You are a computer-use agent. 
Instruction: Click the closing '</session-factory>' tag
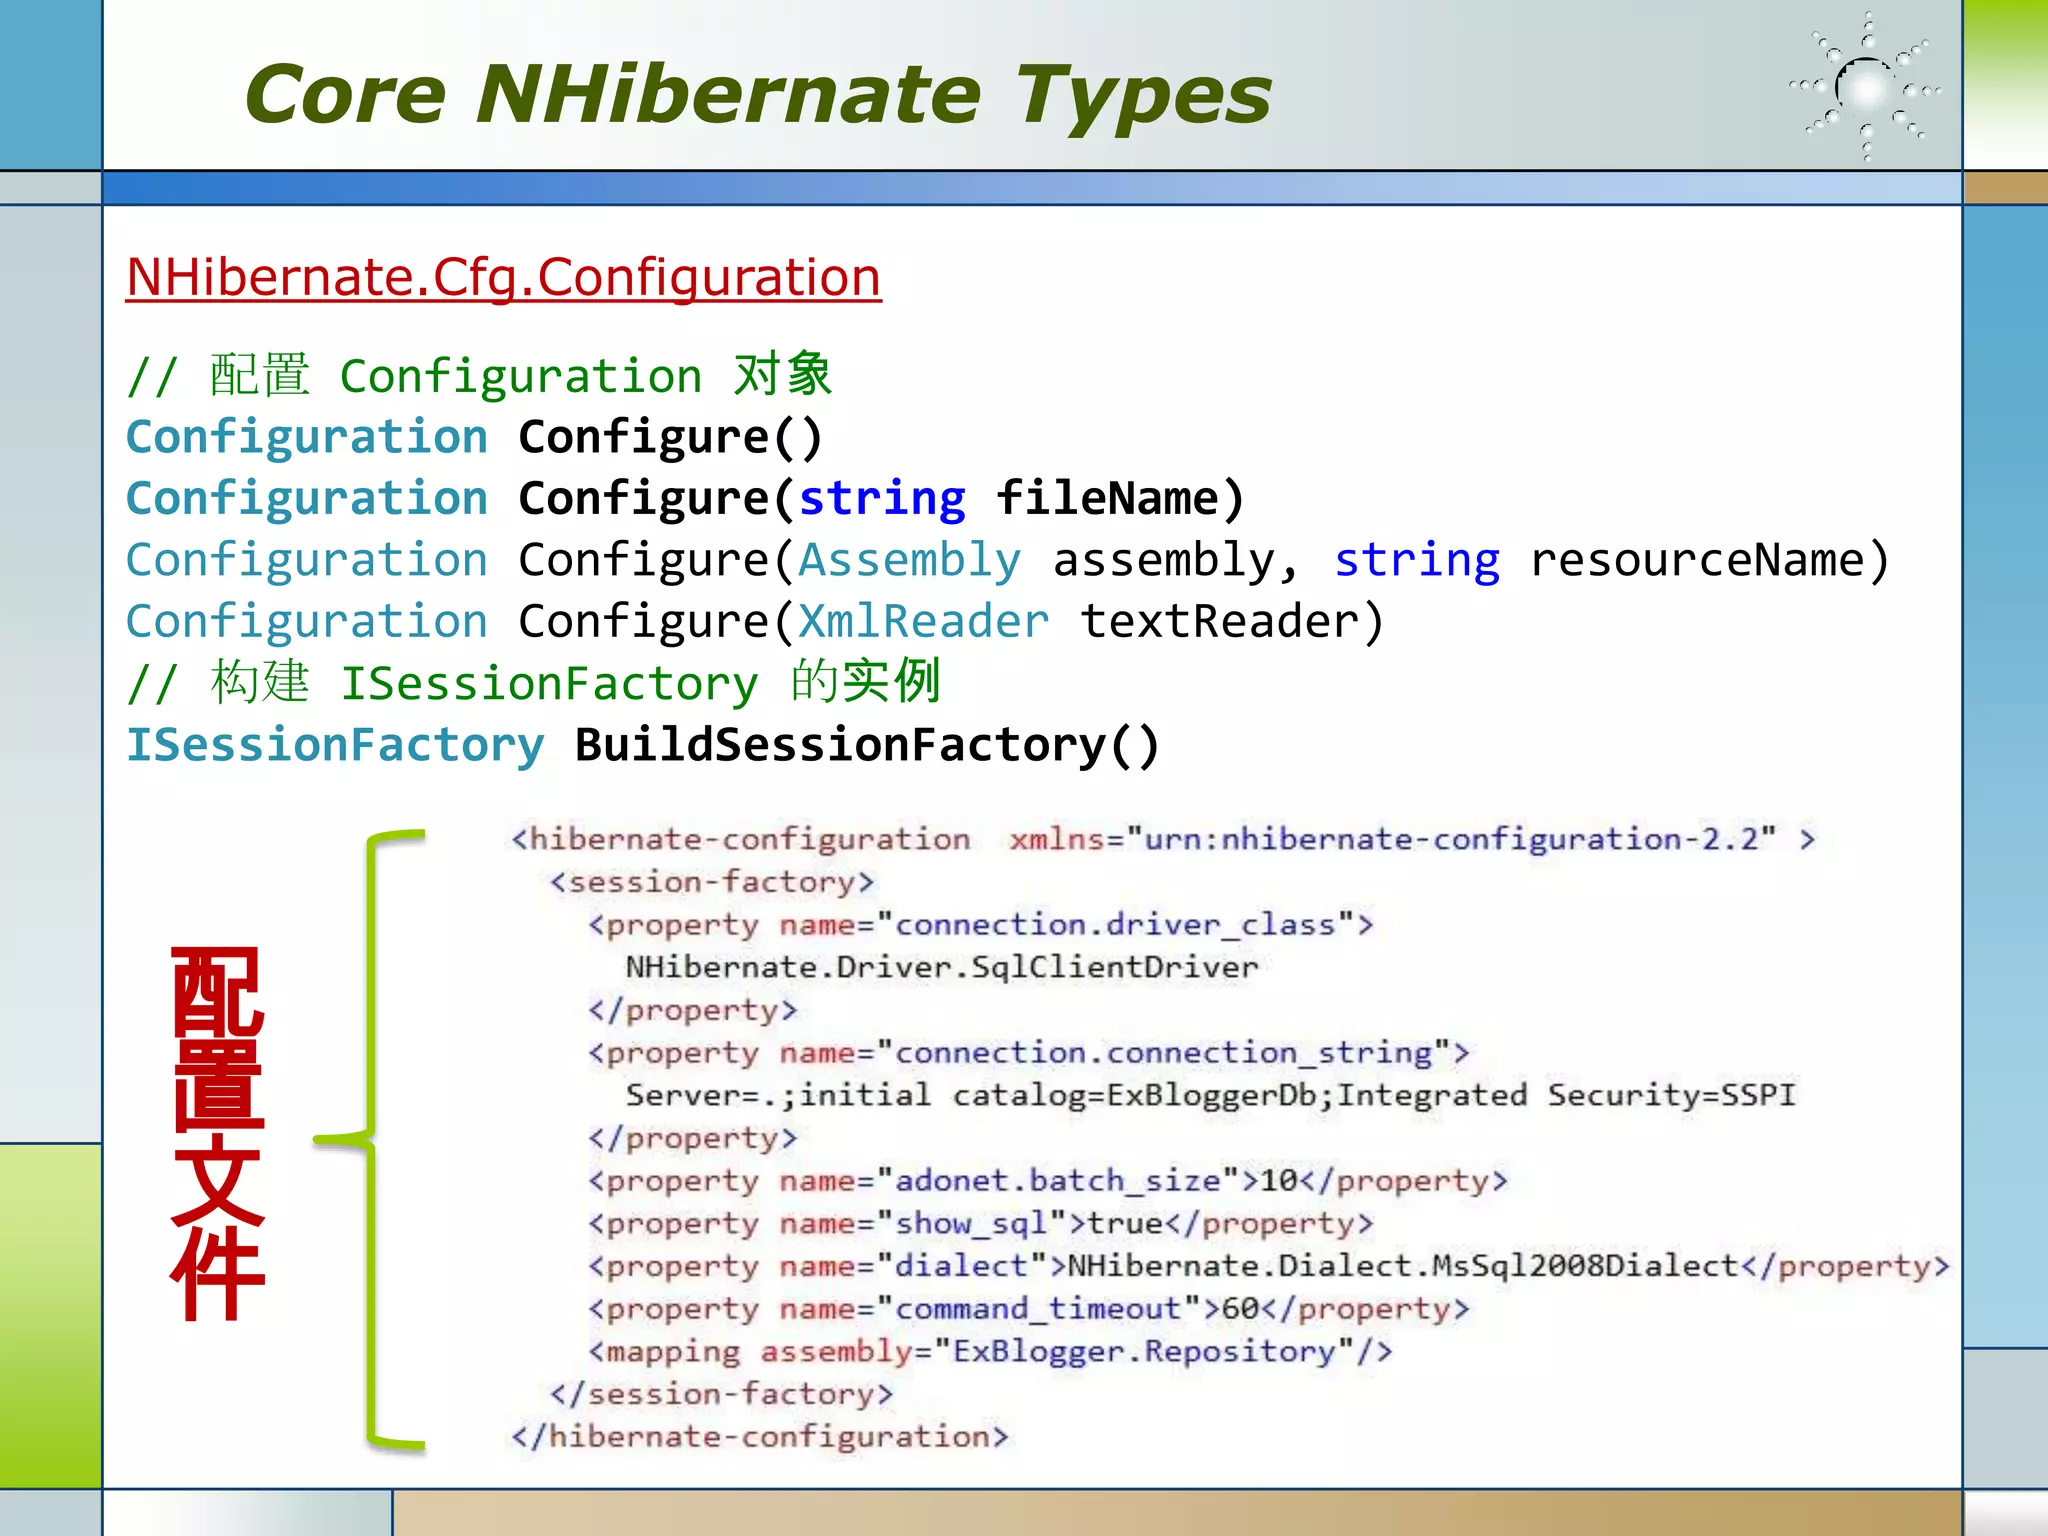click(x=721, y=1394)
